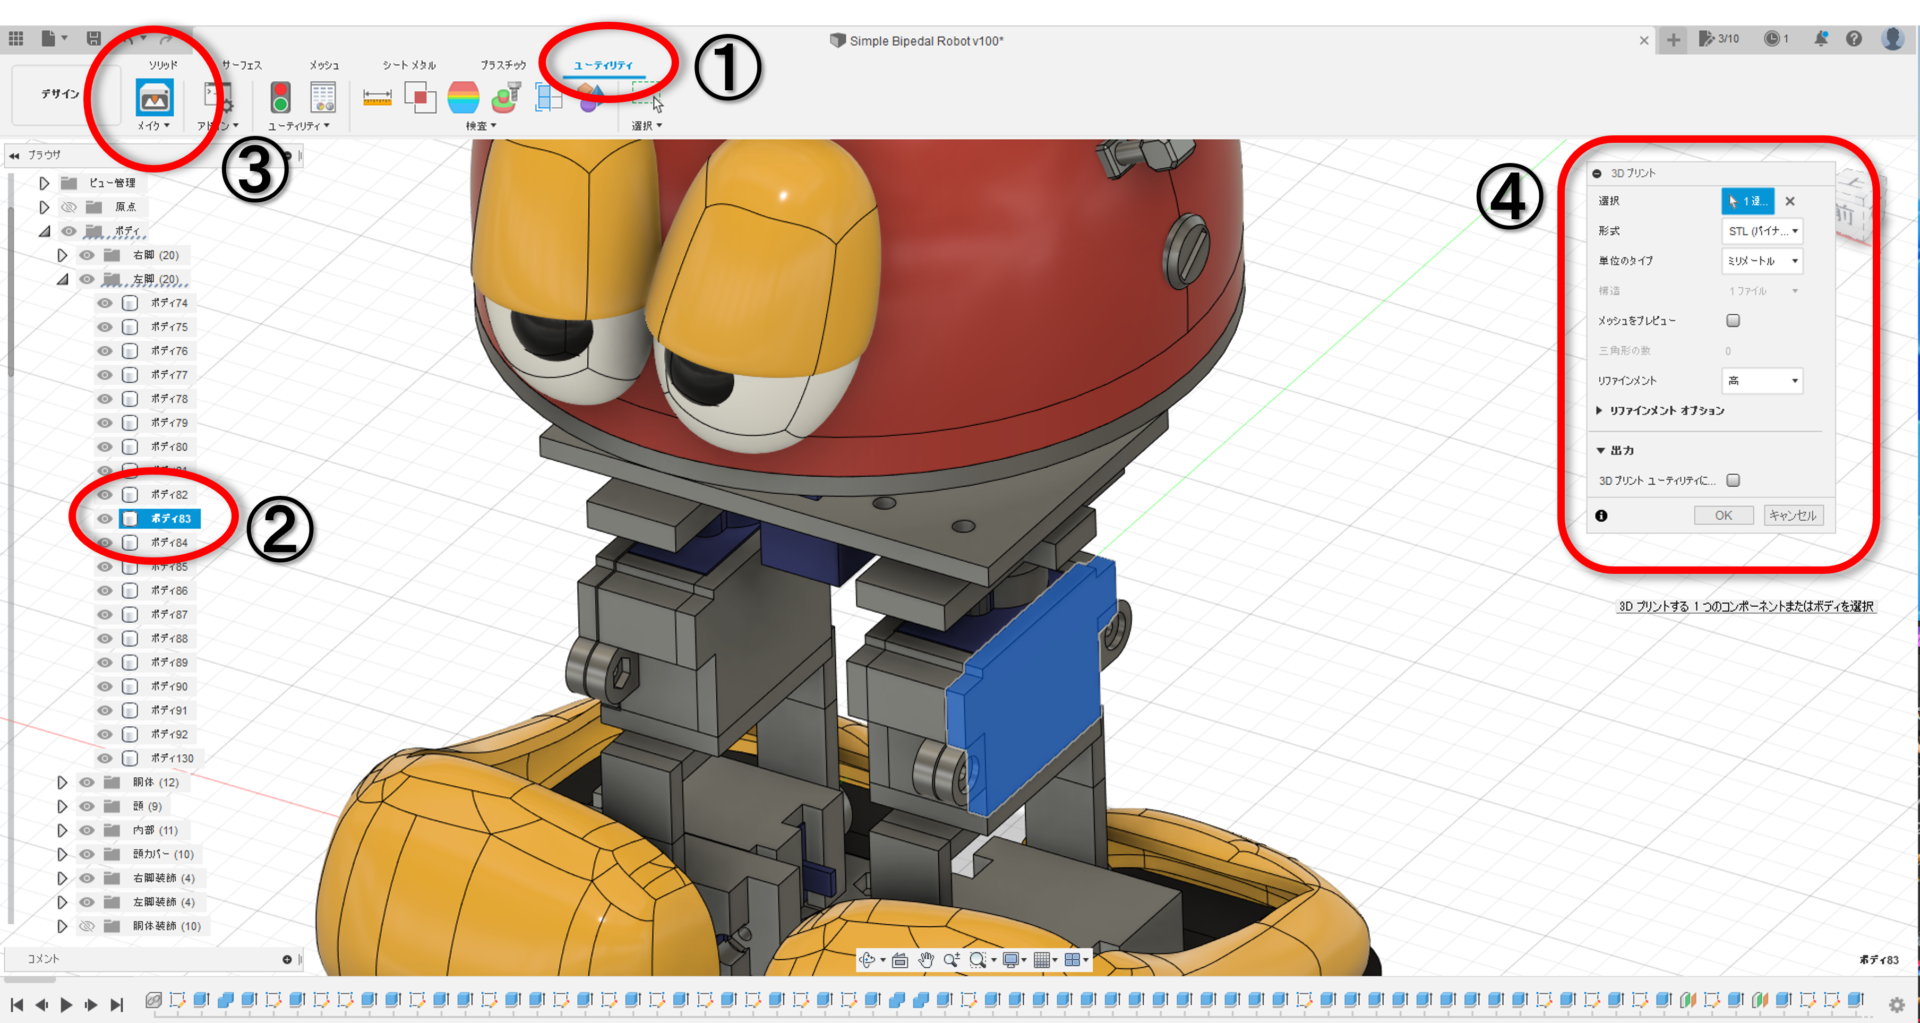Click the traffic-light Utility icon

pyautogui.click(x=280, y=99)
